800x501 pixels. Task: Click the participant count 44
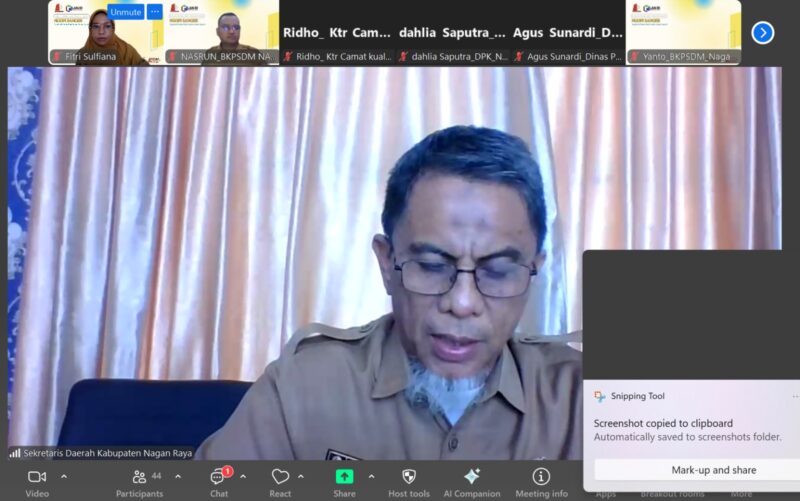tap(156, 476)
